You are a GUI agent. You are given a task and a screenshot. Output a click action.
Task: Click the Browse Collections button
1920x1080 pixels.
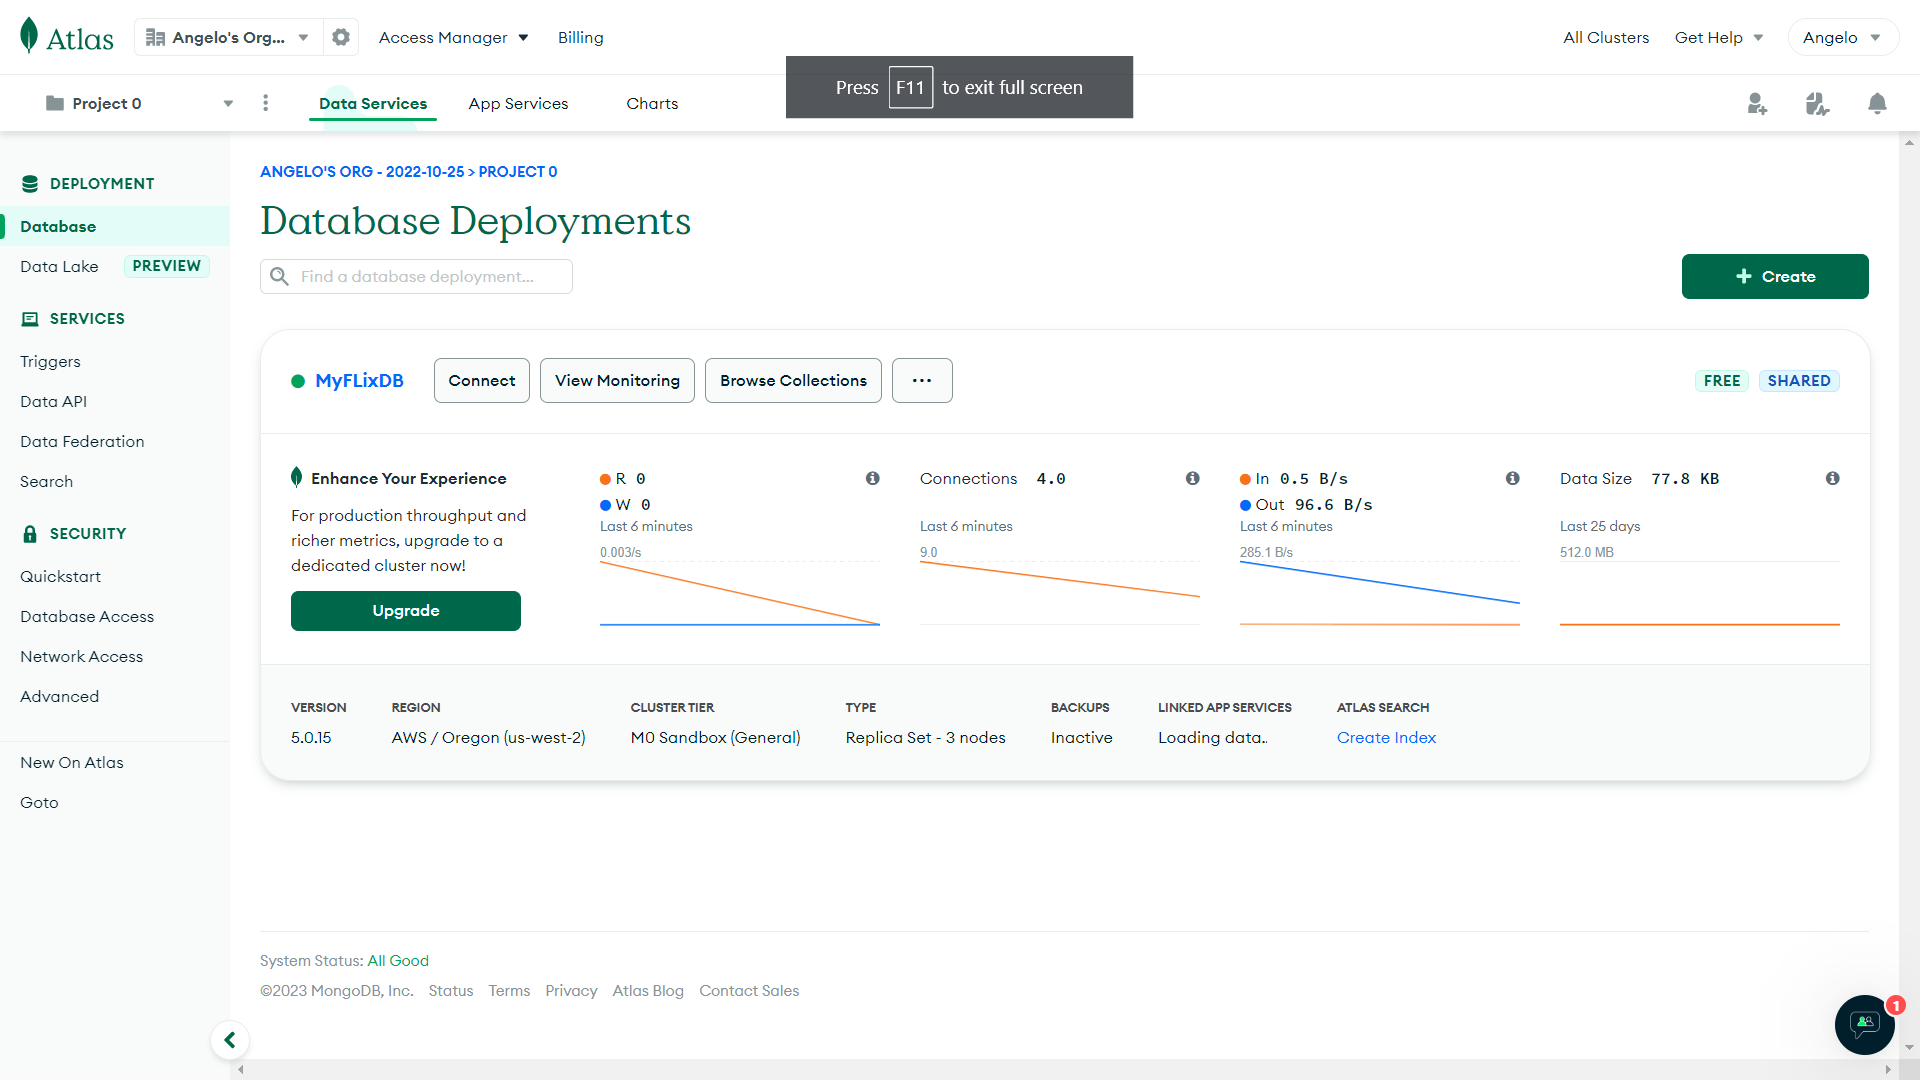793,380
